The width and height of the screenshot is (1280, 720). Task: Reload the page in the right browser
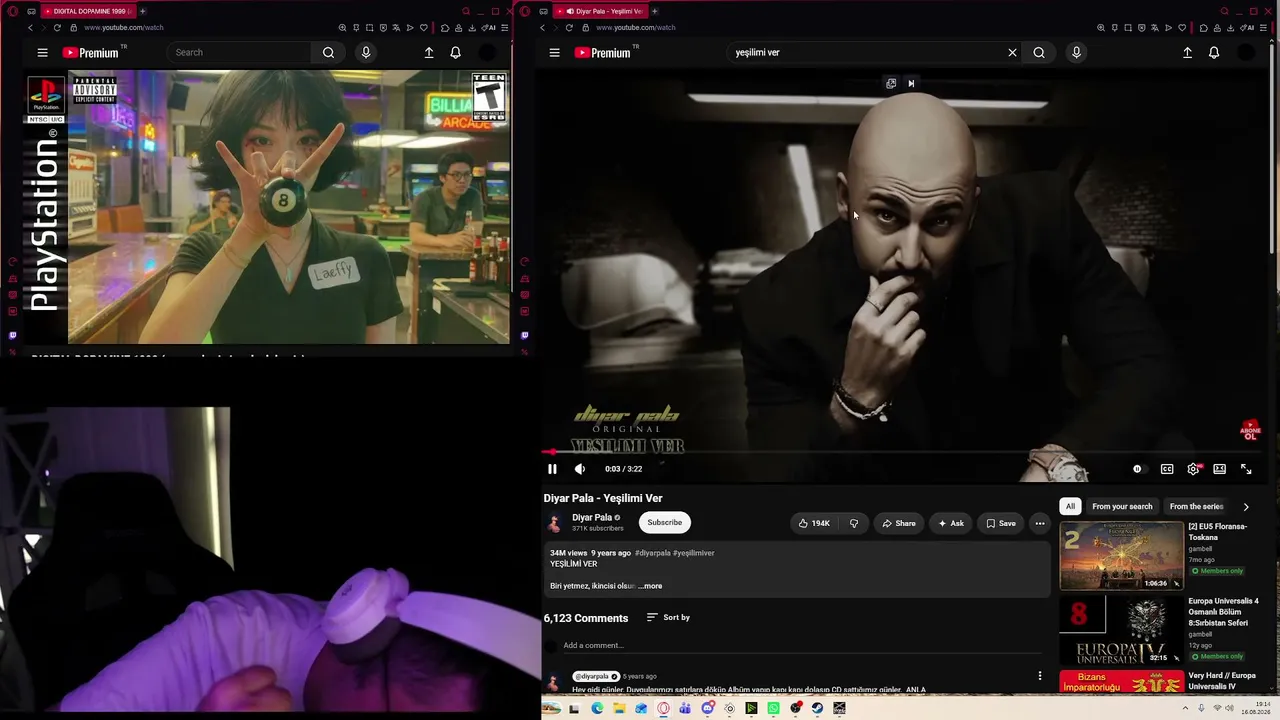tap(569, 28)
